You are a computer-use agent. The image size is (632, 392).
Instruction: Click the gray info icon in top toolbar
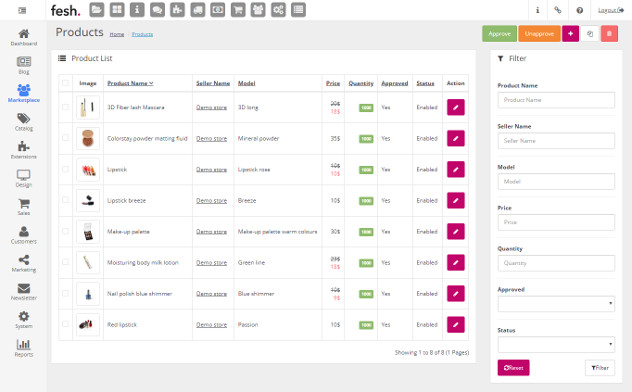(137, 10)
